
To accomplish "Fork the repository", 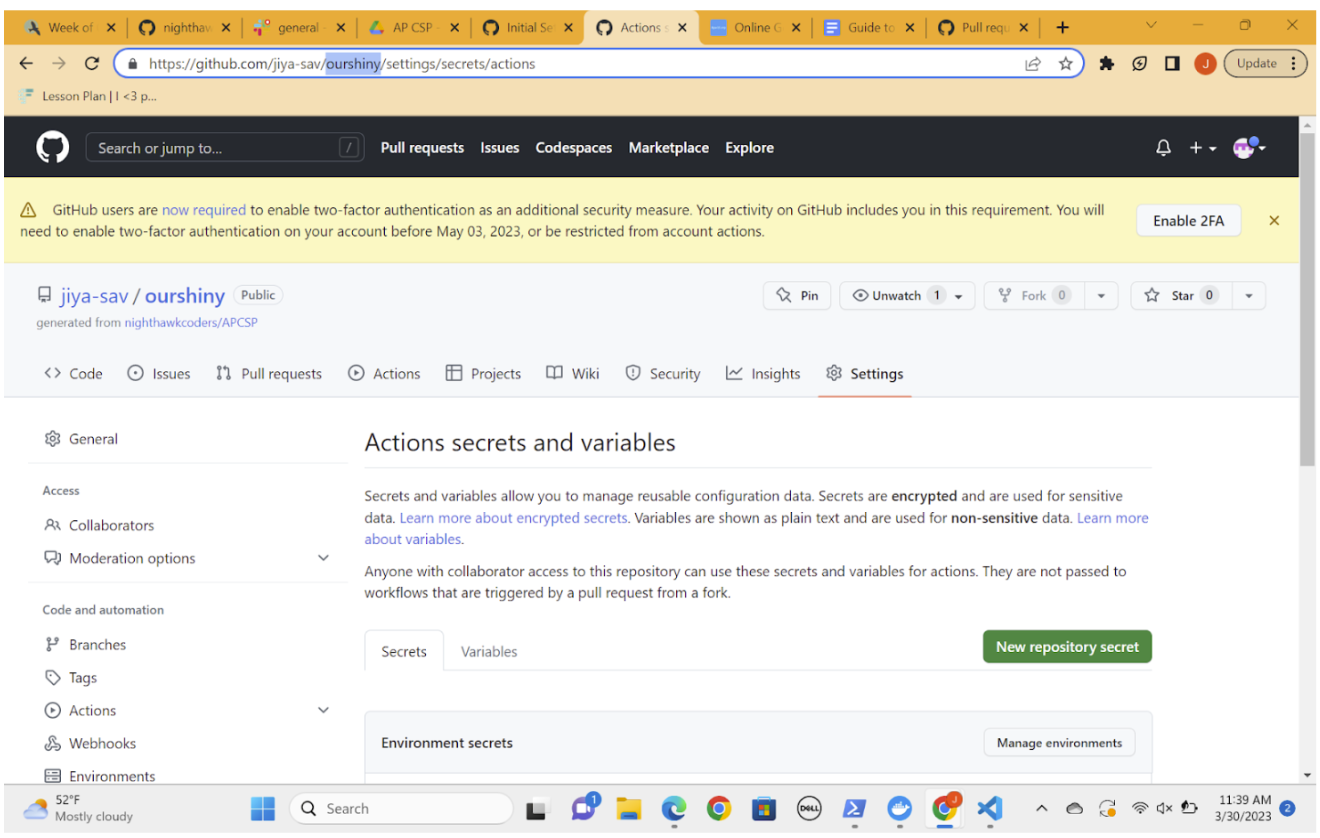I will click(1034, 295).
